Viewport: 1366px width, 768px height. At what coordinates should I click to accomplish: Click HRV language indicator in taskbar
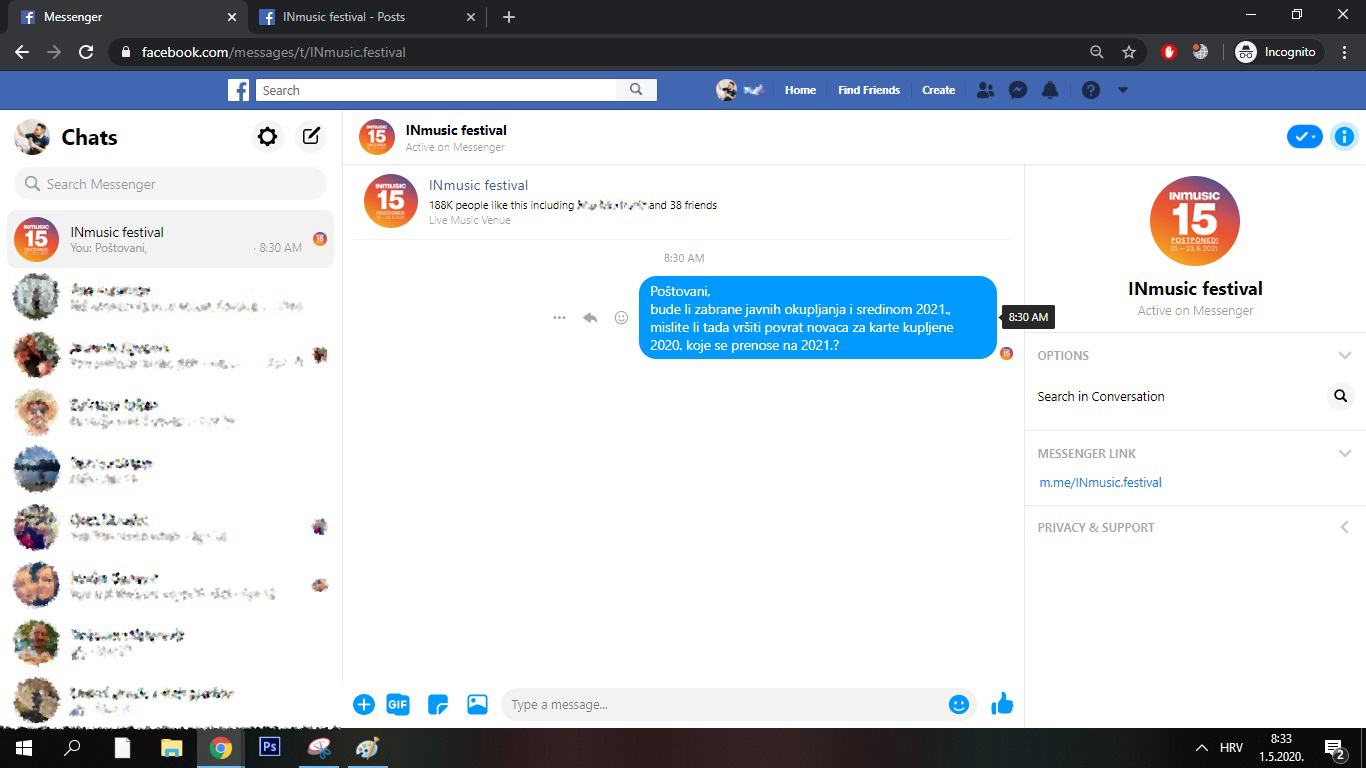pyautogui.click(x=1231, y=748)
